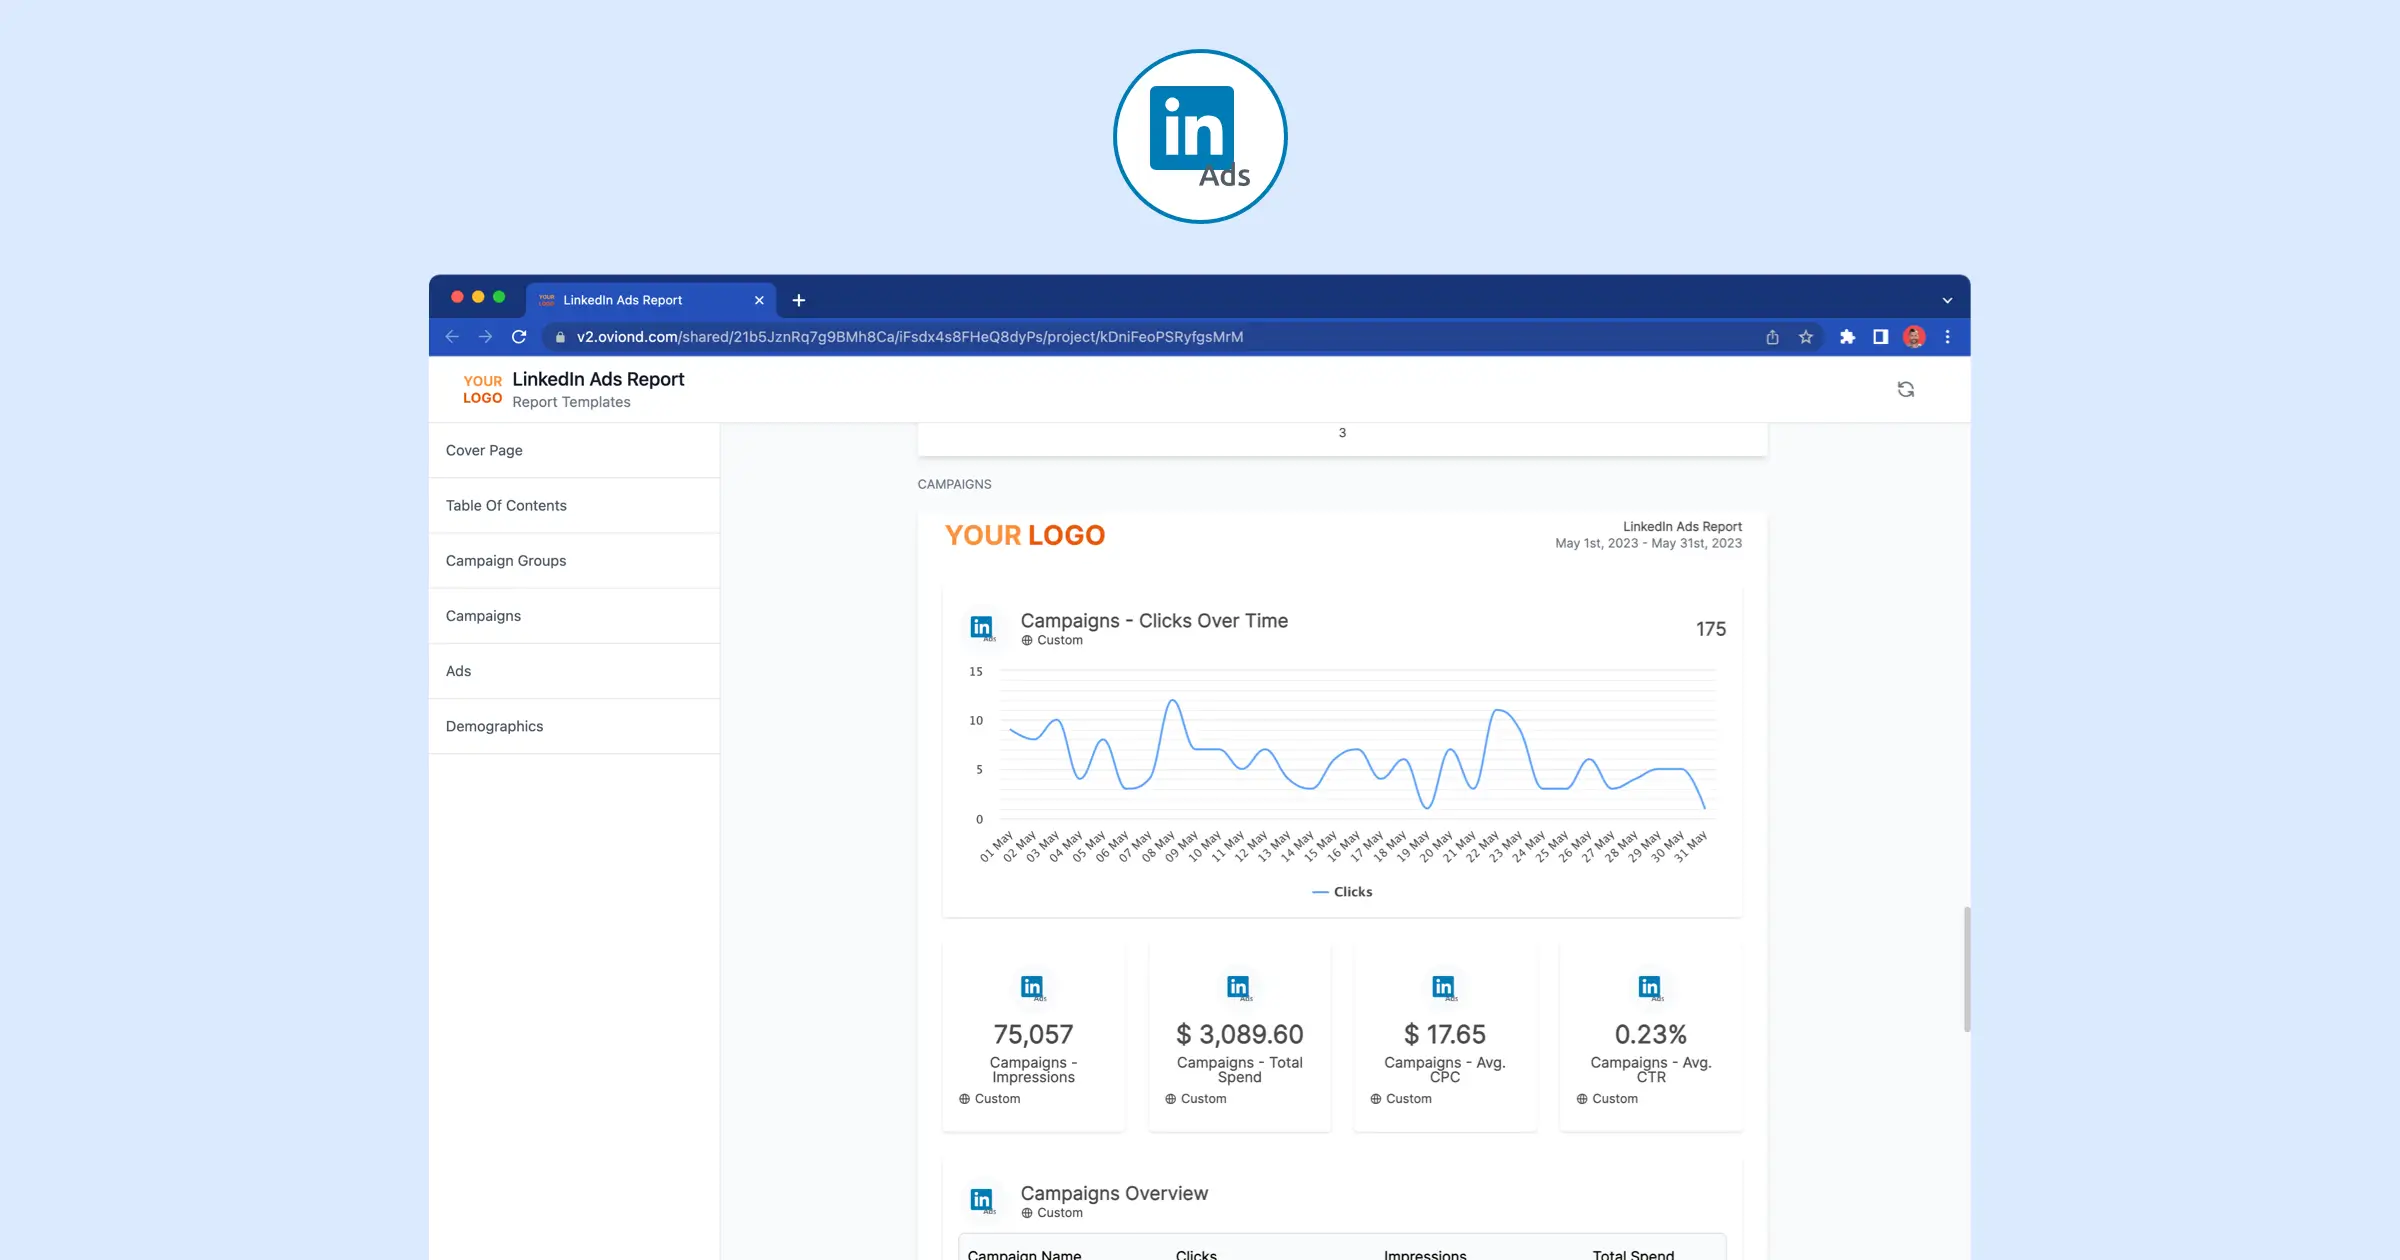Image resolution: width=2400 pixels, height=1260 pixels.
Task: Open the Cover Page section
Action: (x=574, y=450)
